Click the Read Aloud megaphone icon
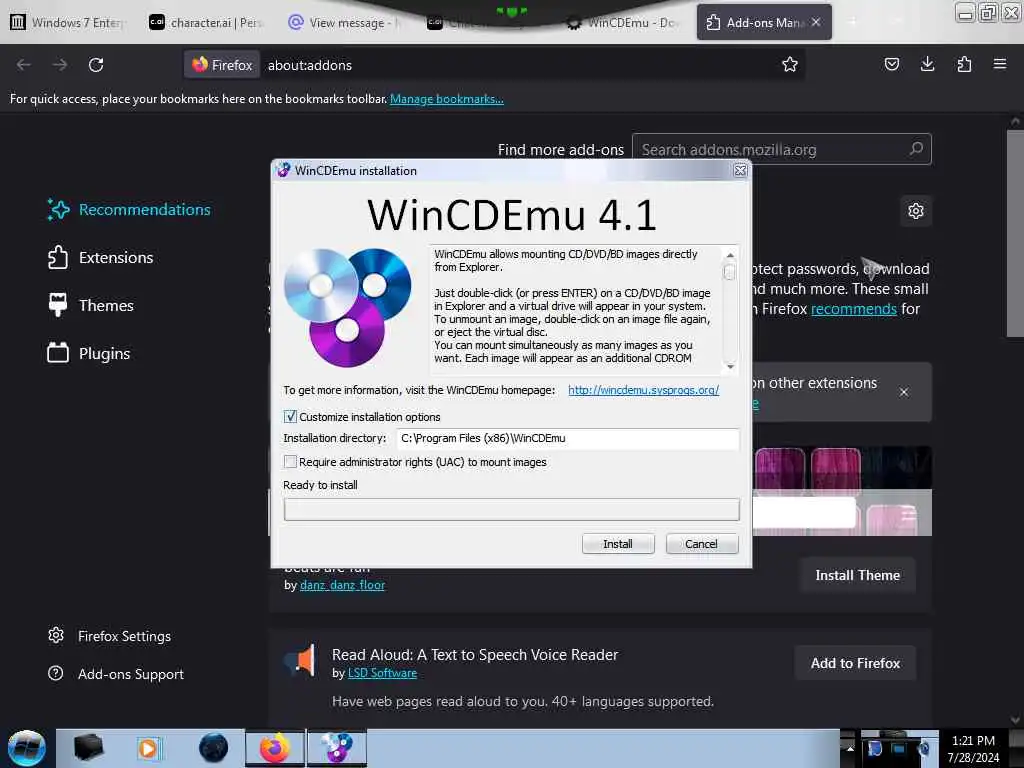The image size is (1024, 768). (300, 660)
